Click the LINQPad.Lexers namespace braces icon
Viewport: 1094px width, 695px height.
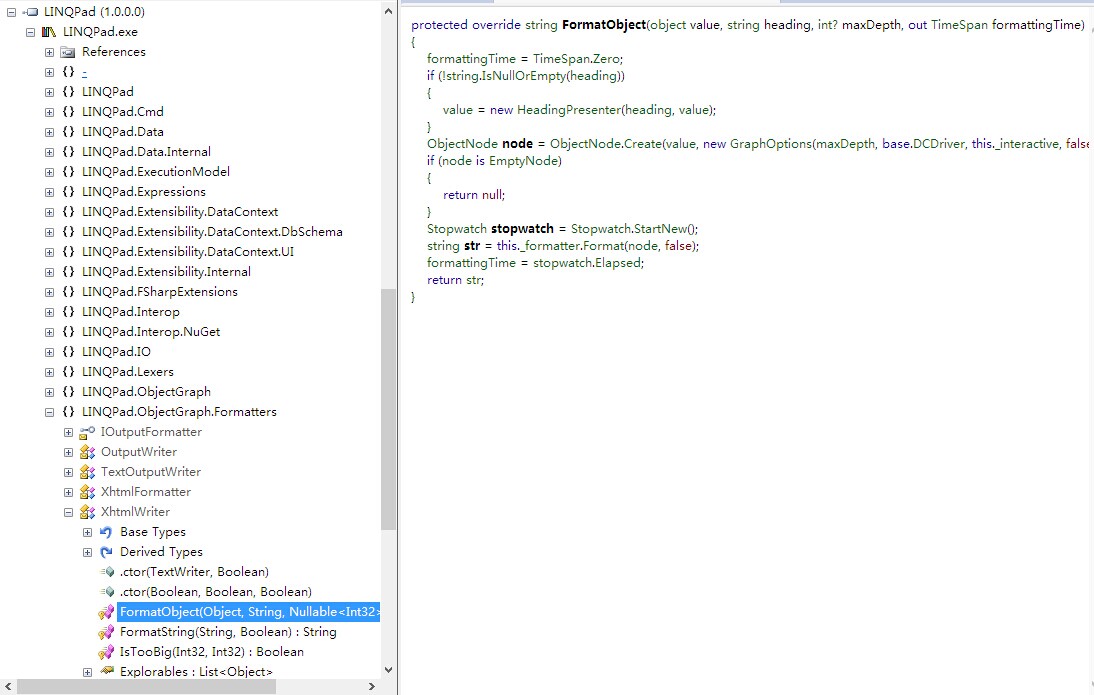coord(68,372)
